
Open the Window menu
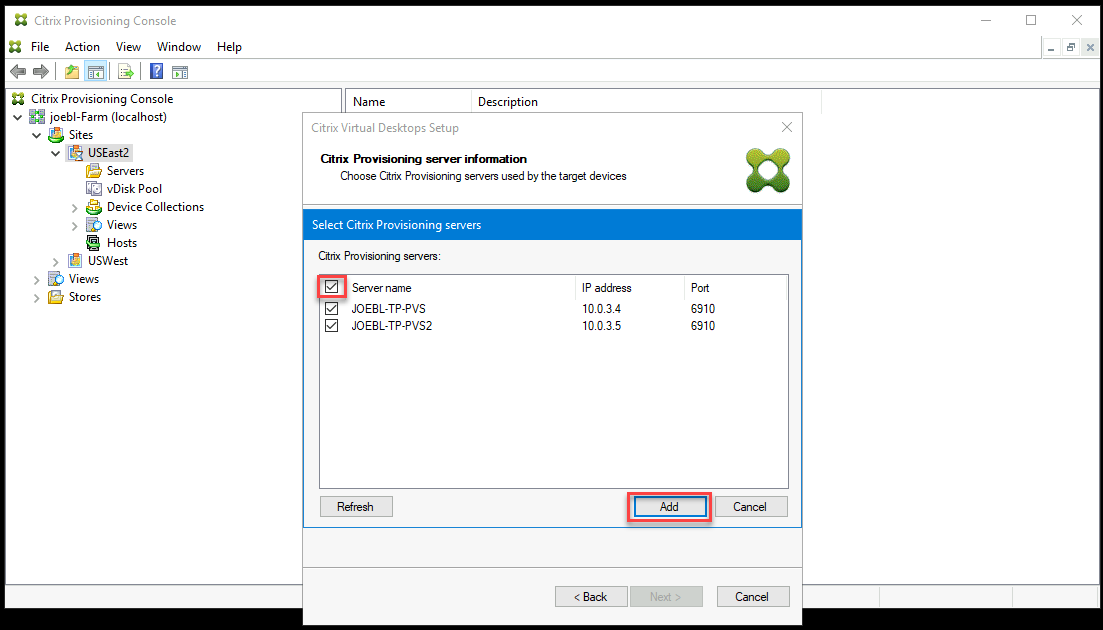[x=179, y=46]
